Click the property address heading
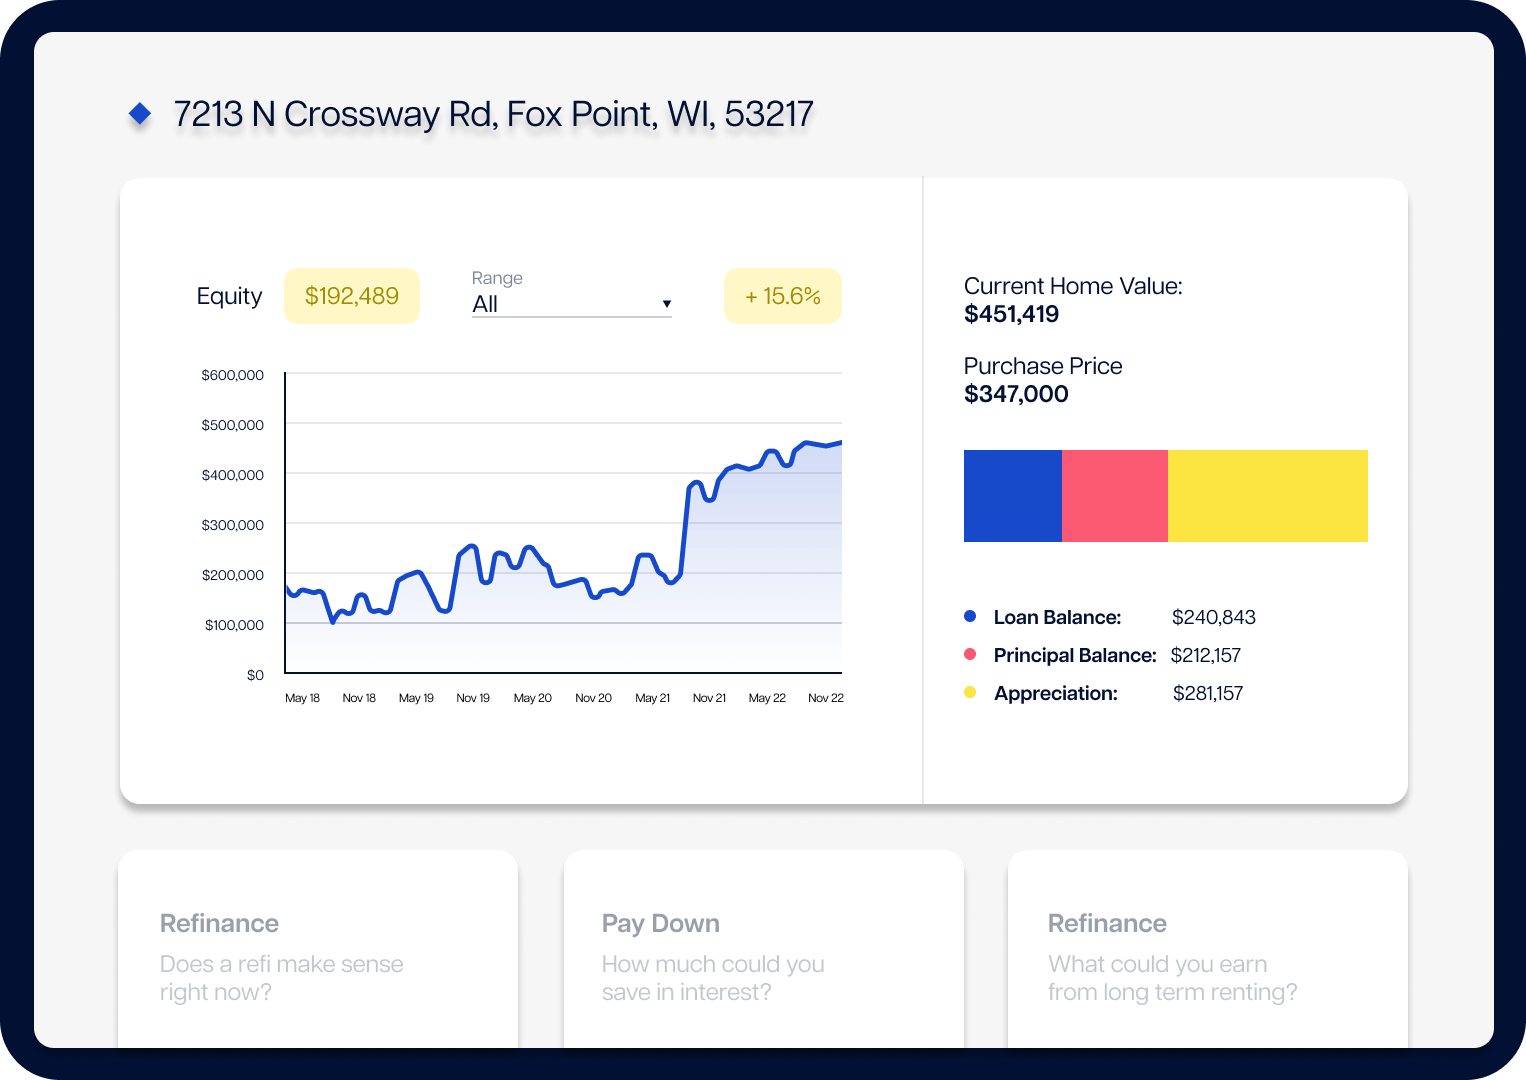Image resolution: width=1526 pixels, height=1080 pixels. 493,114
